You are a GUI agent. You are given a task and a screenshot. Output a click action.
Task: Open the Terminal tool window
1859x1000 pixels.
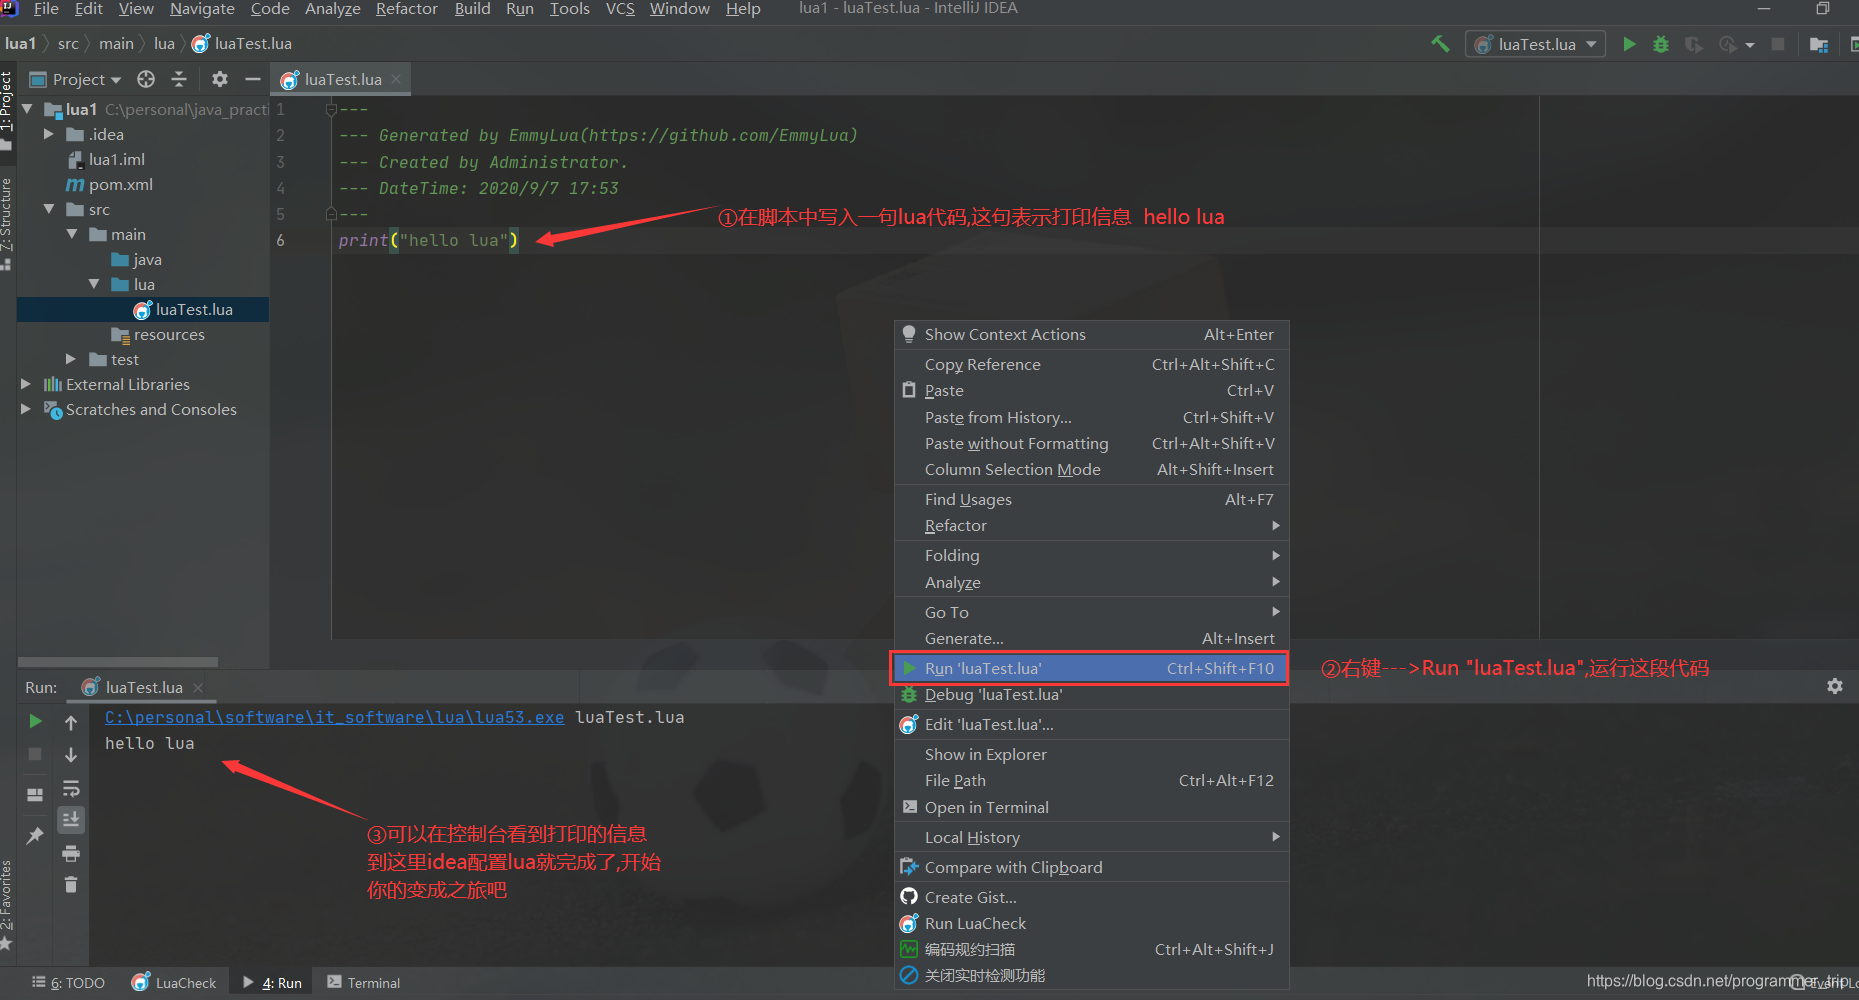click(364, 983)
